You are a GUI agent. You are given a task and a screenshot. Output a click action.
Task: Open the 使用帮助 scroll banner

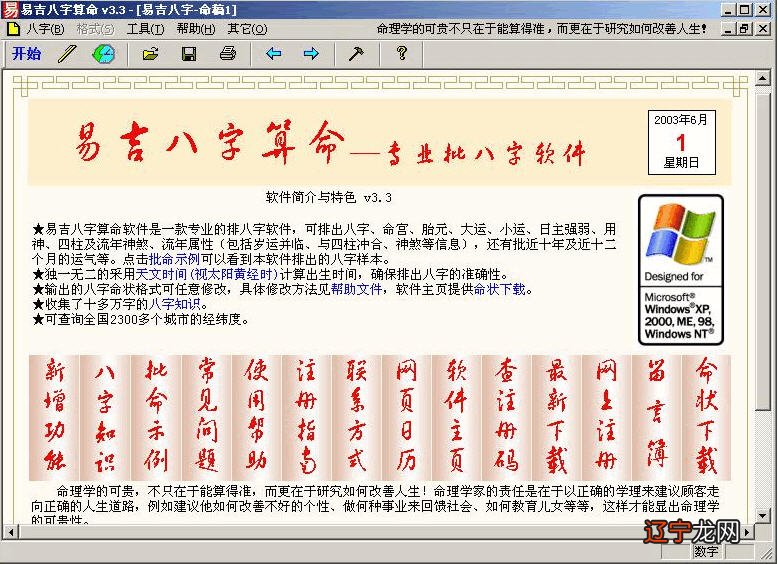click(256, 418)
